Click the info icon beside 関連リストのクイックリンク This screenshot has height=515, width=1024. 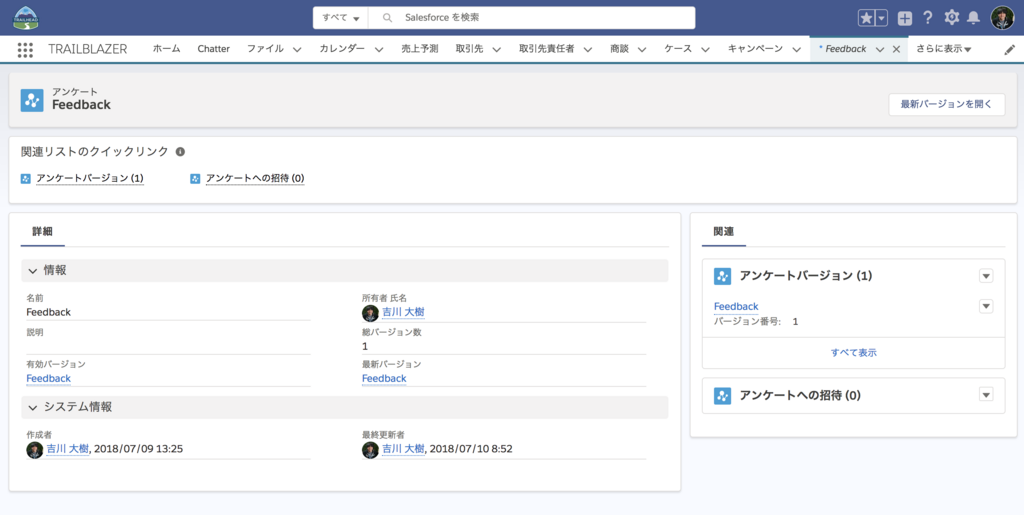click(x=180, y=151)
